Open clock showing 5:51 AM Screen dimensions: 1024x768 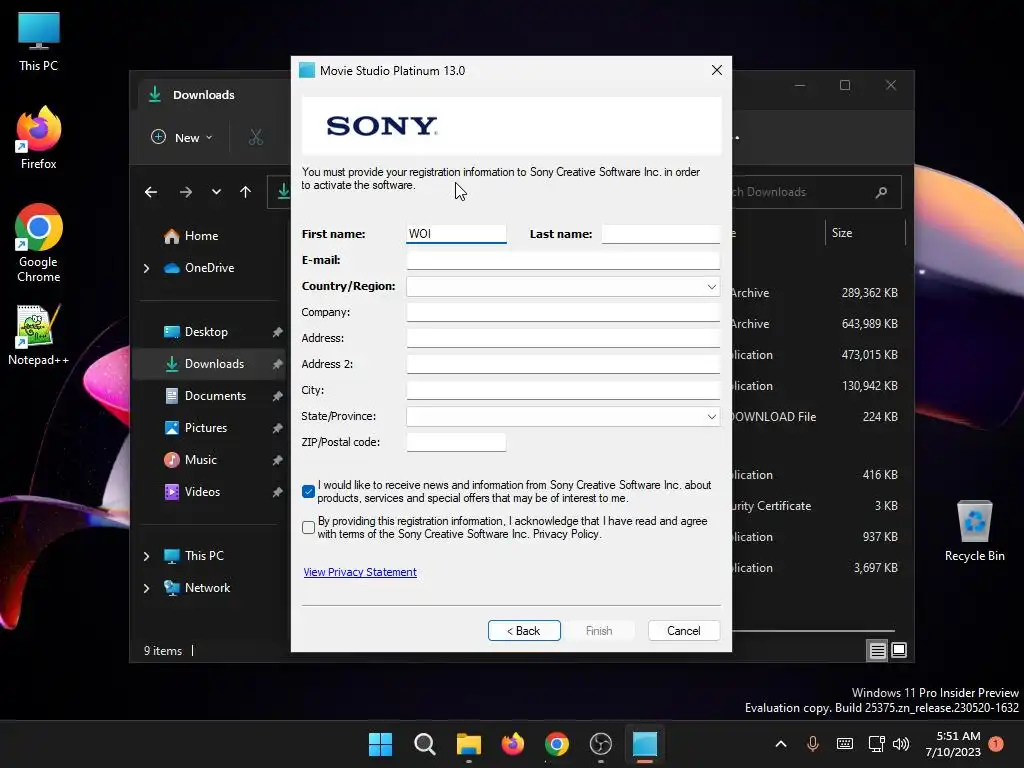(953, 744)
